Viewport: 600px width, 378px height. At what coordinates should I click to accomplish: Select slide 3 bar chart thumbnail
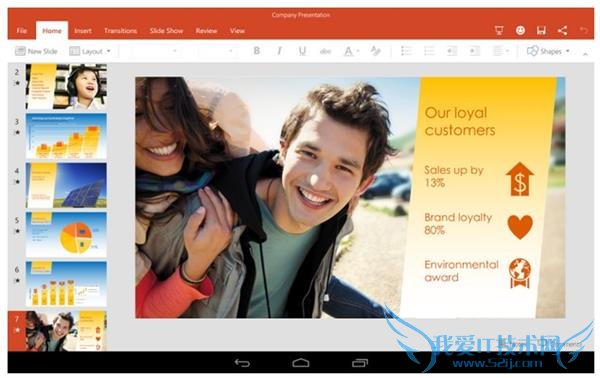point(66,136)
